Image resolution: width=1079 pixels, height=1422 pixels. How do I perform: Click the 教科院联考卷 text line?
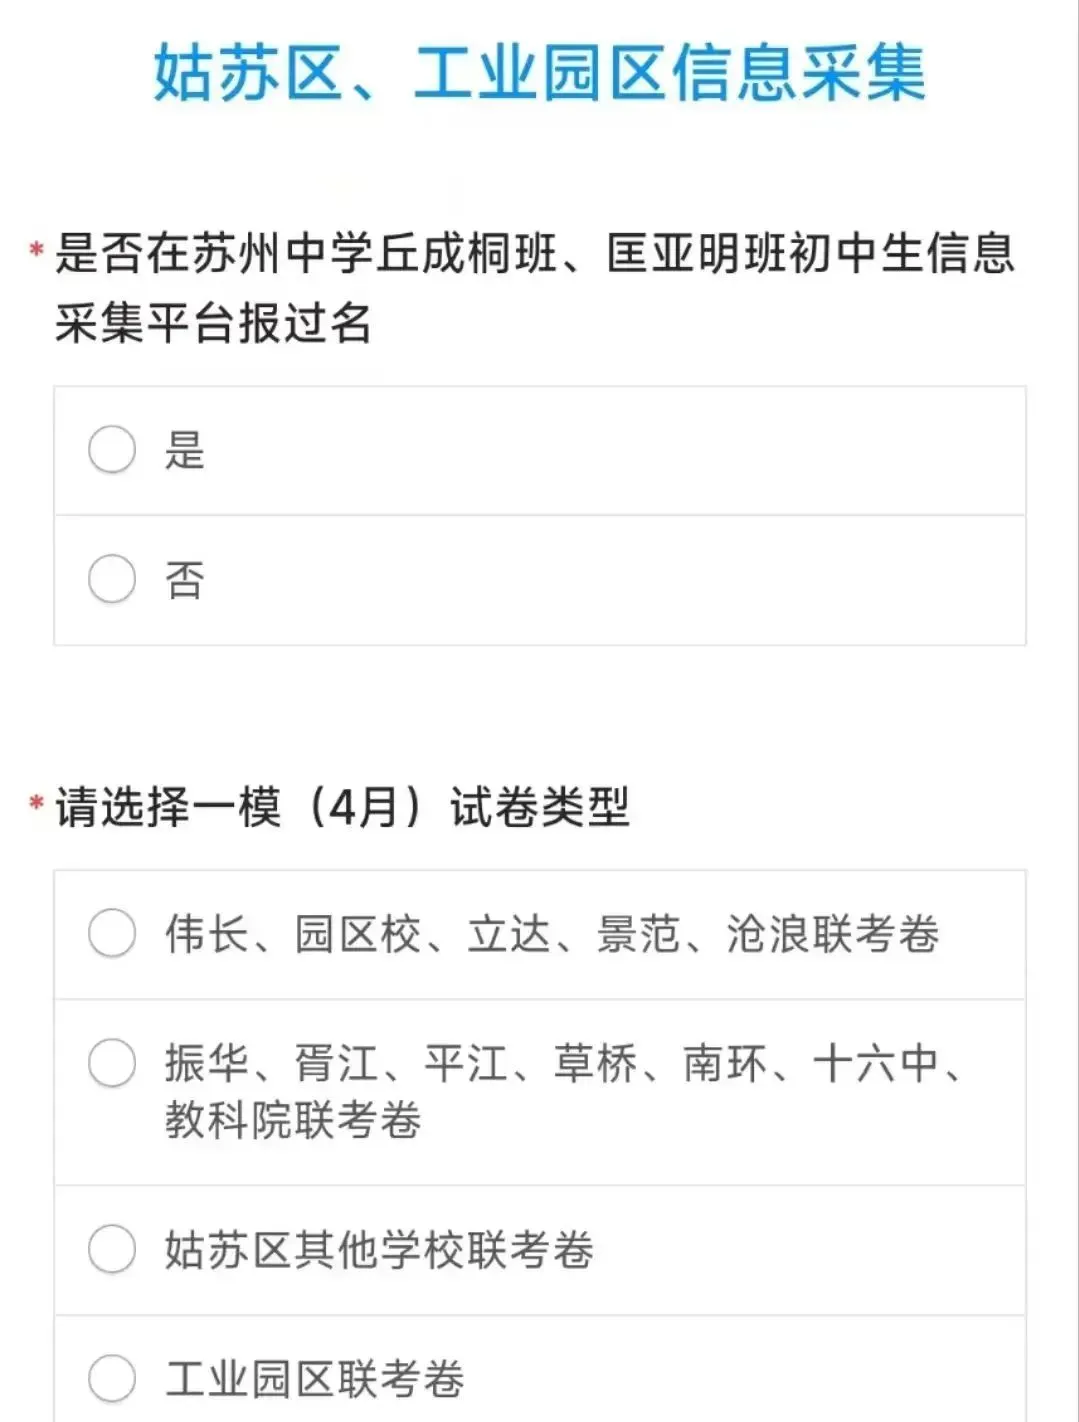click(293, 1120)
